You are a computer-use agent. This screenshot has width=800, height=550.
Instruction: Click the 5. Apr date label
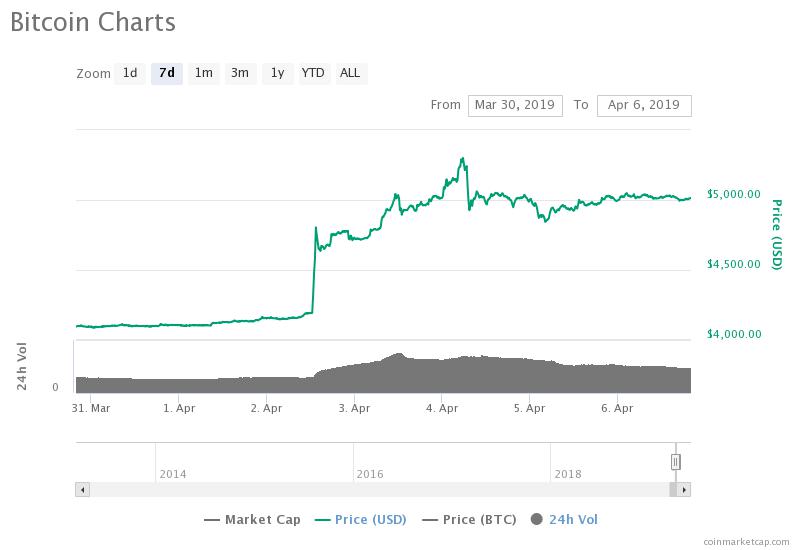[530, 408]
